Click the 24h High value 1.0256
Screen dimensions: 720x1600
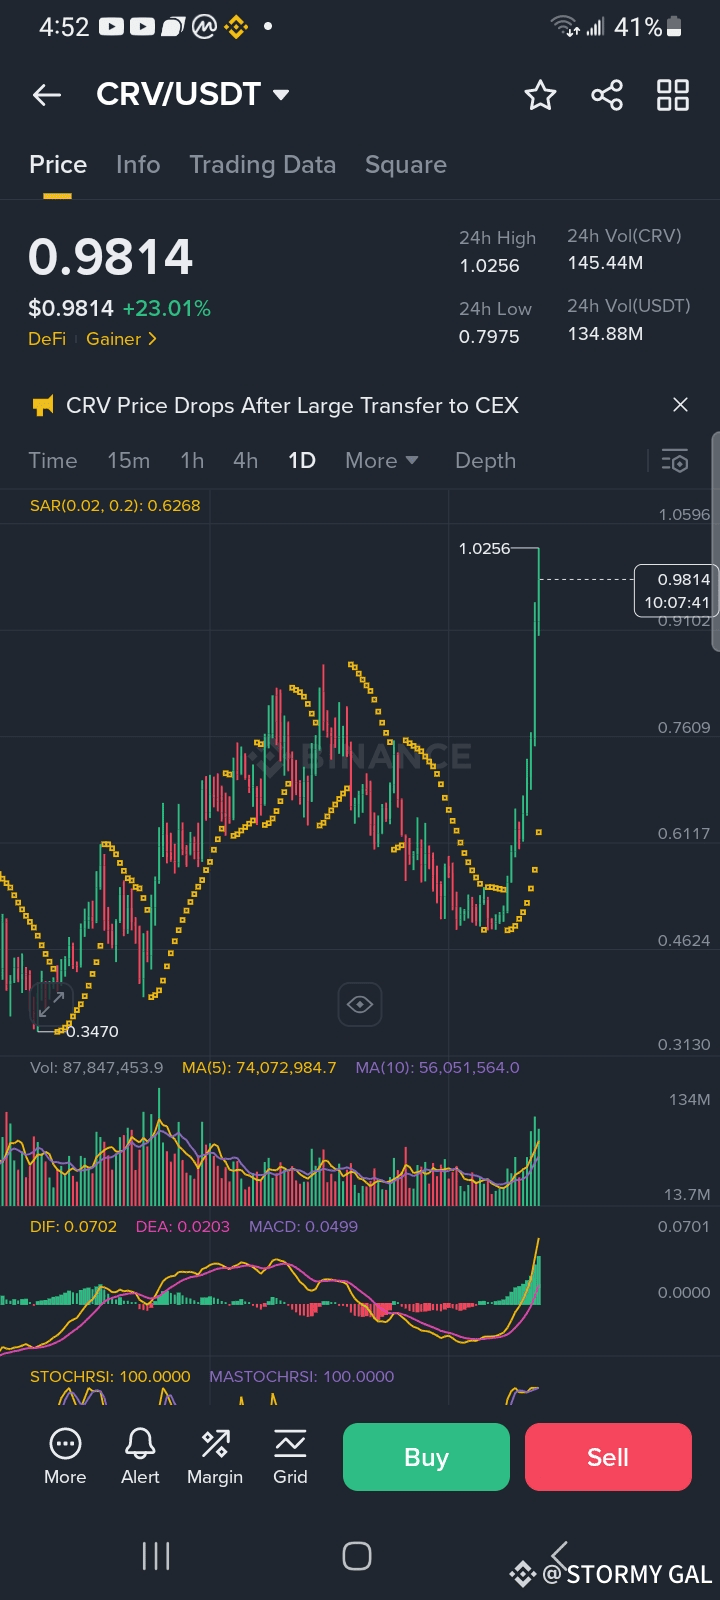(x=490, y=265)
